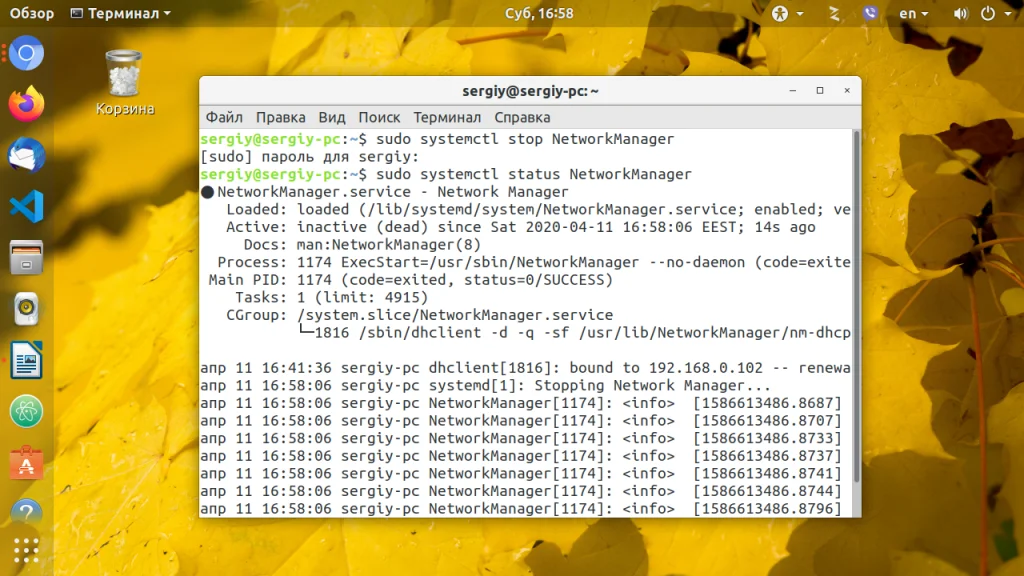Click the '1816 /sbin/dhclient' cgroup process line
Image resolution: width=1024 pixels, height=576 pixels.
pyautogui.click(x=575, y=333)
